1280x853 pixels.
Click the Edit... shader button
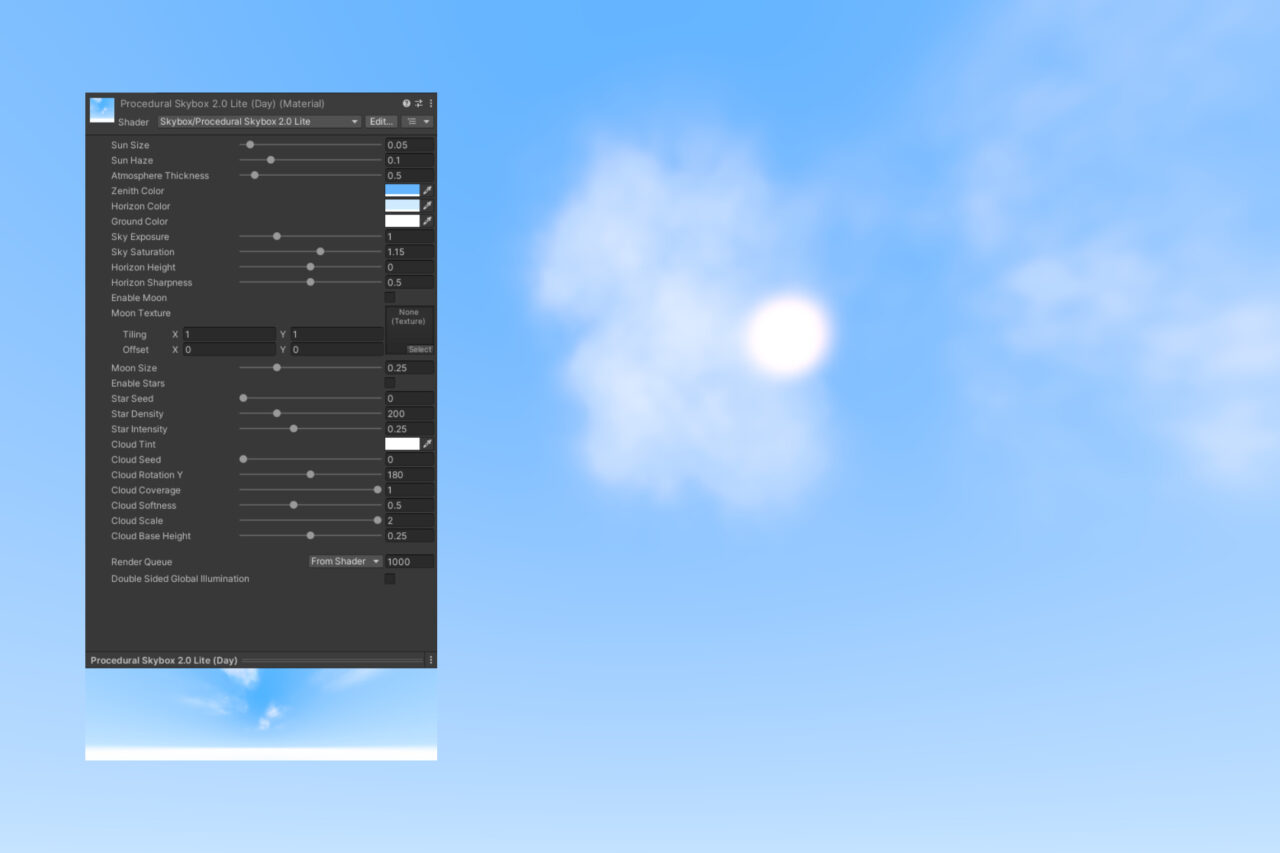(381, 121)
